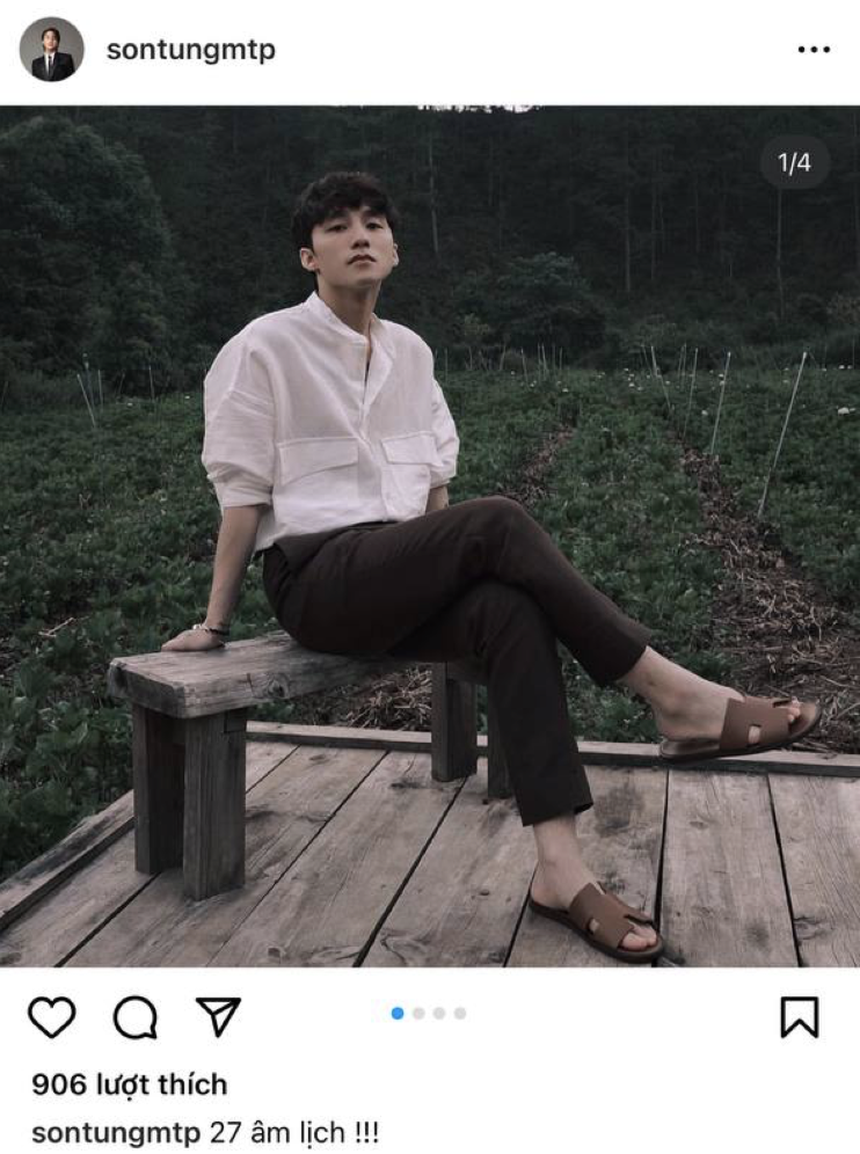Open sontungmtp username in the caption
860x1154 pixels.
pos(116,1133)
